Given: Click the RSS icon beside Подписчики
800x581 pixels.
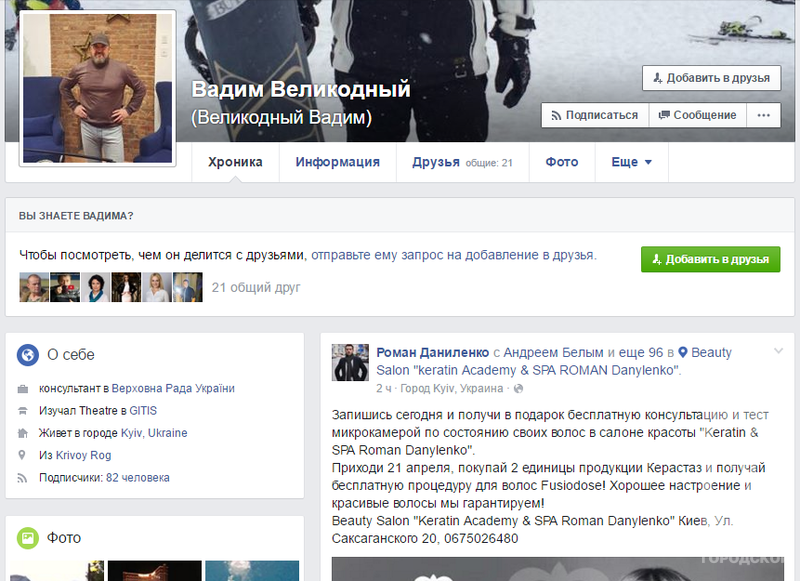Looking at the screenshot, I should coord(23,478).
